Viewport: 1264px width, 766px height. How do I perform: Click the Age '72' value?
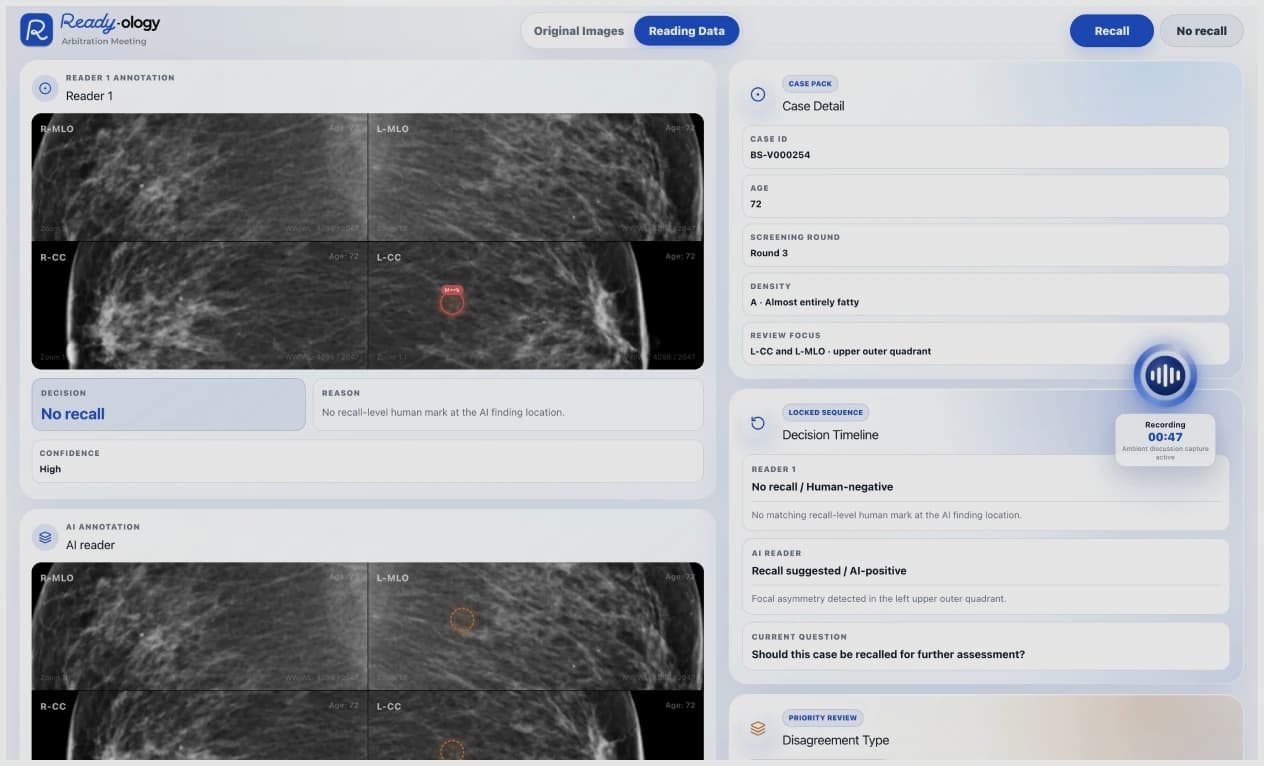click(x=756, y=204)
